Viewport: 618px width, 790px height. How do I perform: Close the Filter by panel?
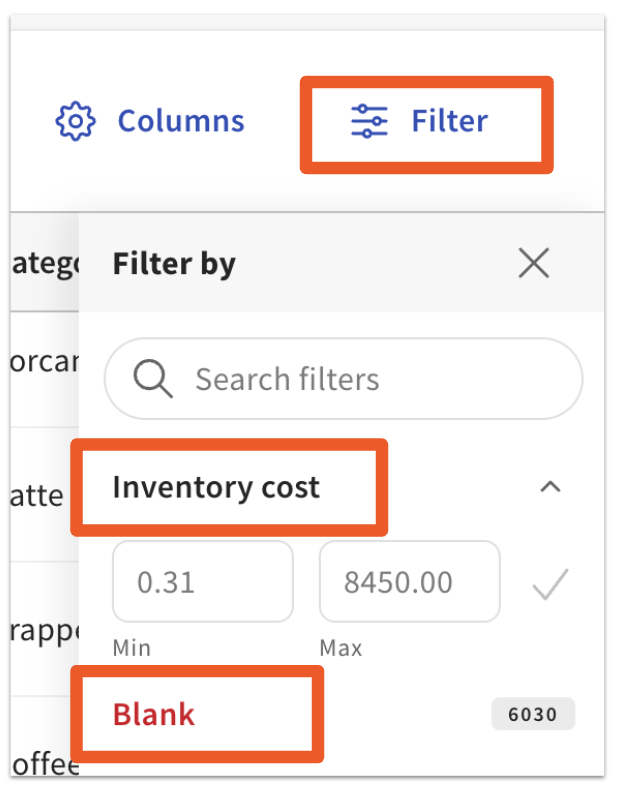click(534, 264)
